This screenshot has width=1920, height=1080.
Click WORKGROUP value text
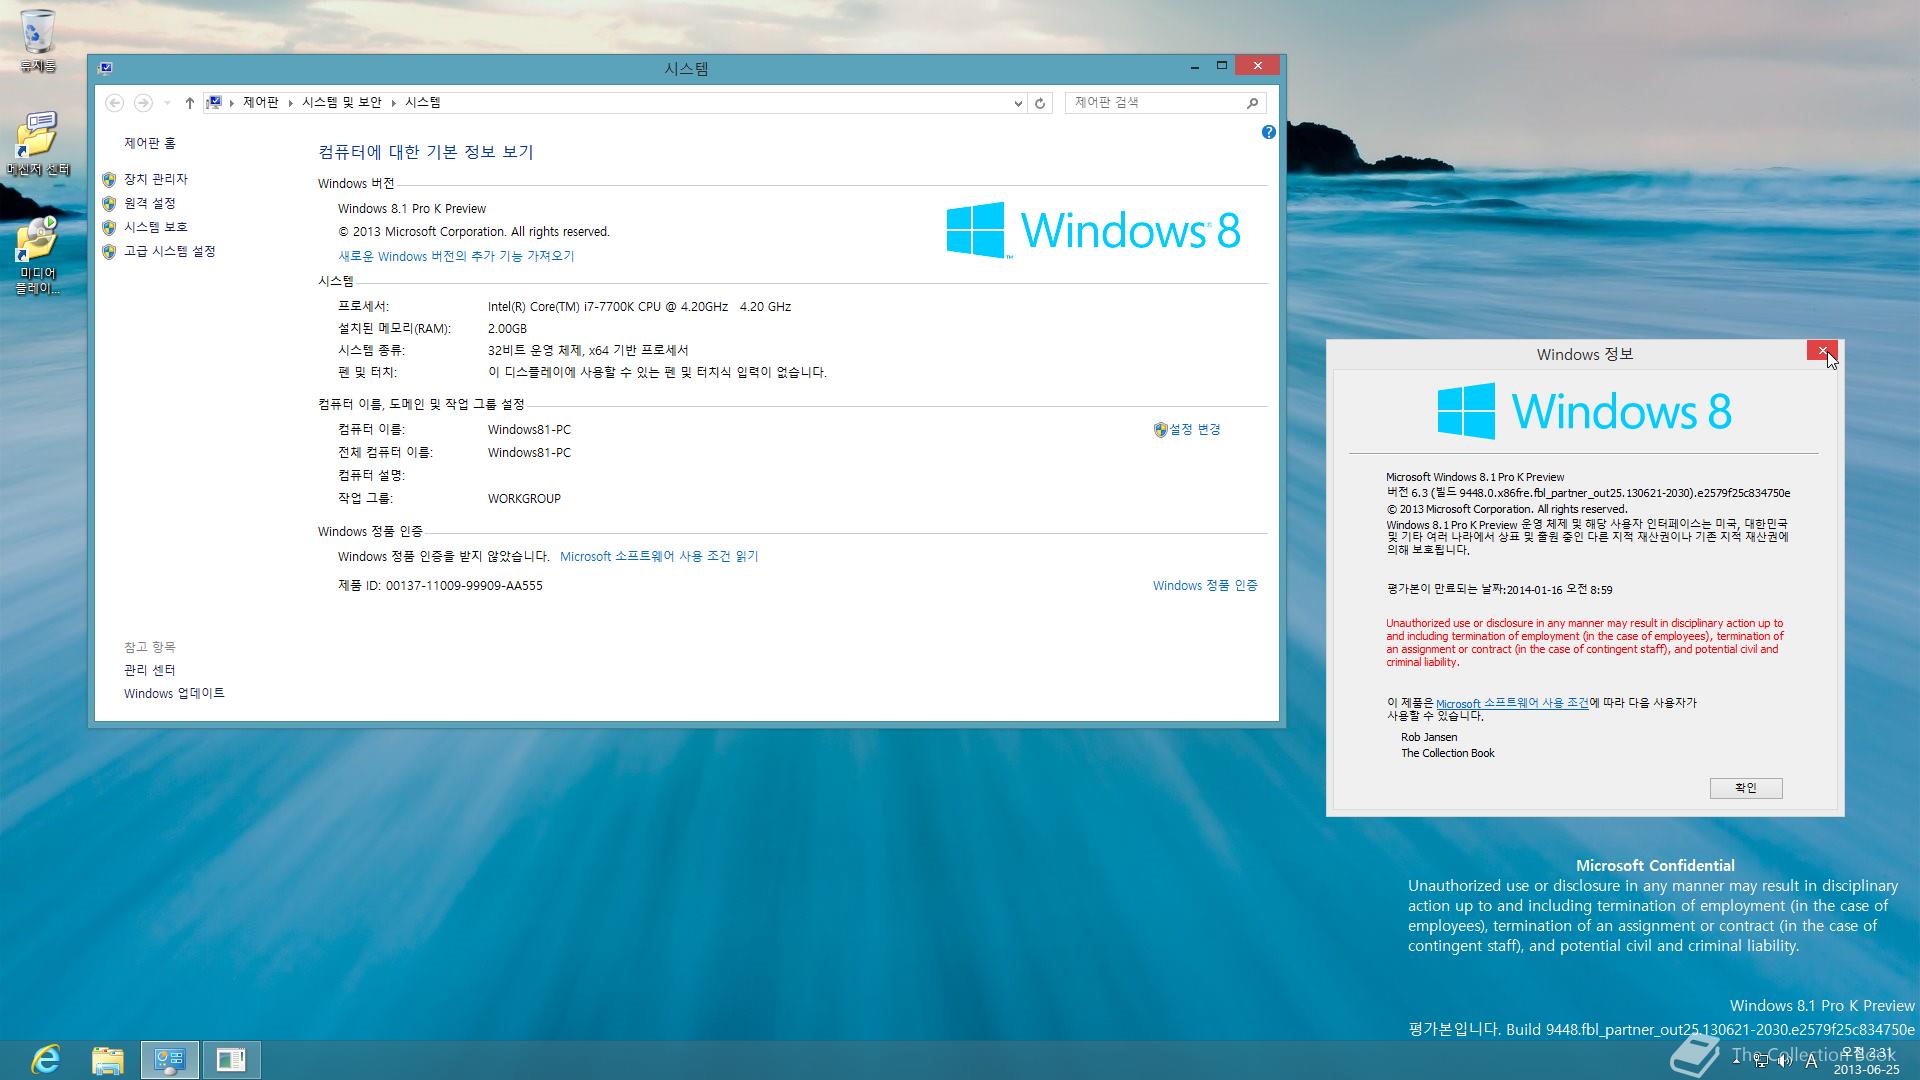tap(524, 498)
